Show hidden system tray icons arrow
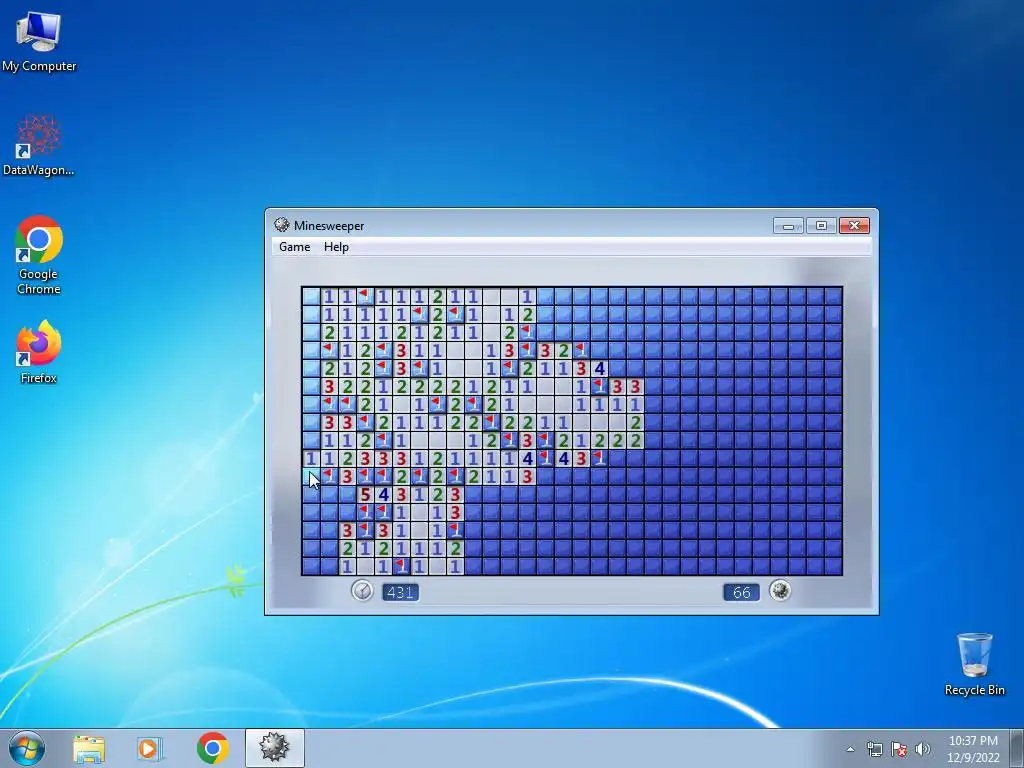 [x=850, y=749]
